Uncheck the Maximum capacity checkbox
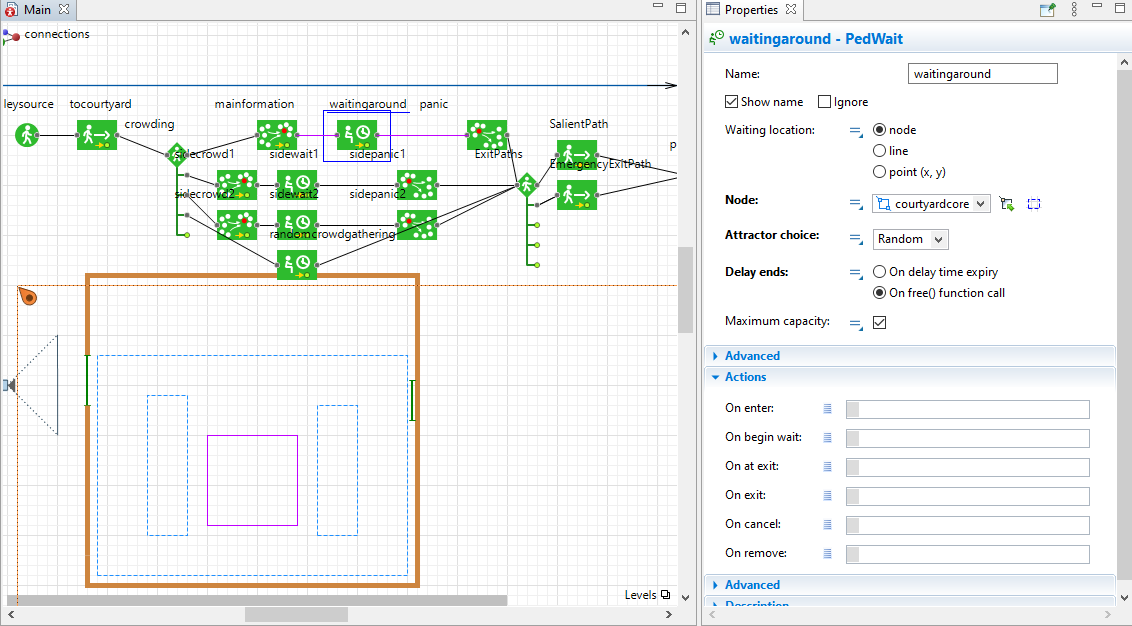 pyautogui.click(x=879, y=322)
